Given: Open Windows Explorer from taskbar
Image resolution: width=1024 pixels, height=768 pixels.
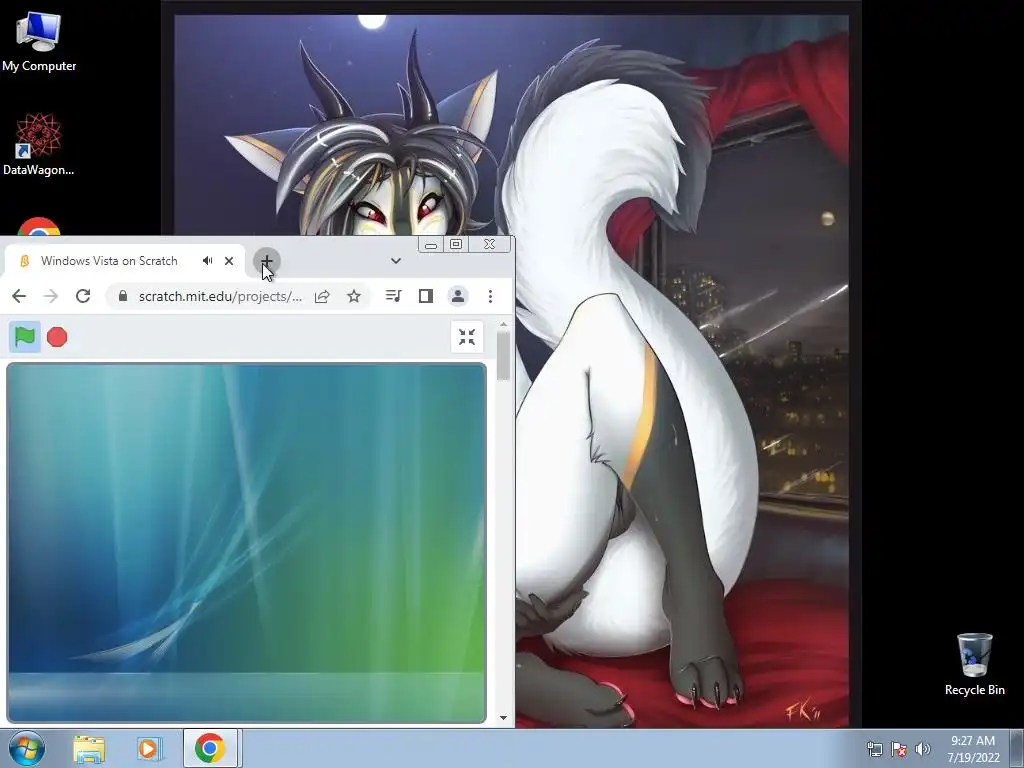Looking at the screenshot, I should coord(89,749).
